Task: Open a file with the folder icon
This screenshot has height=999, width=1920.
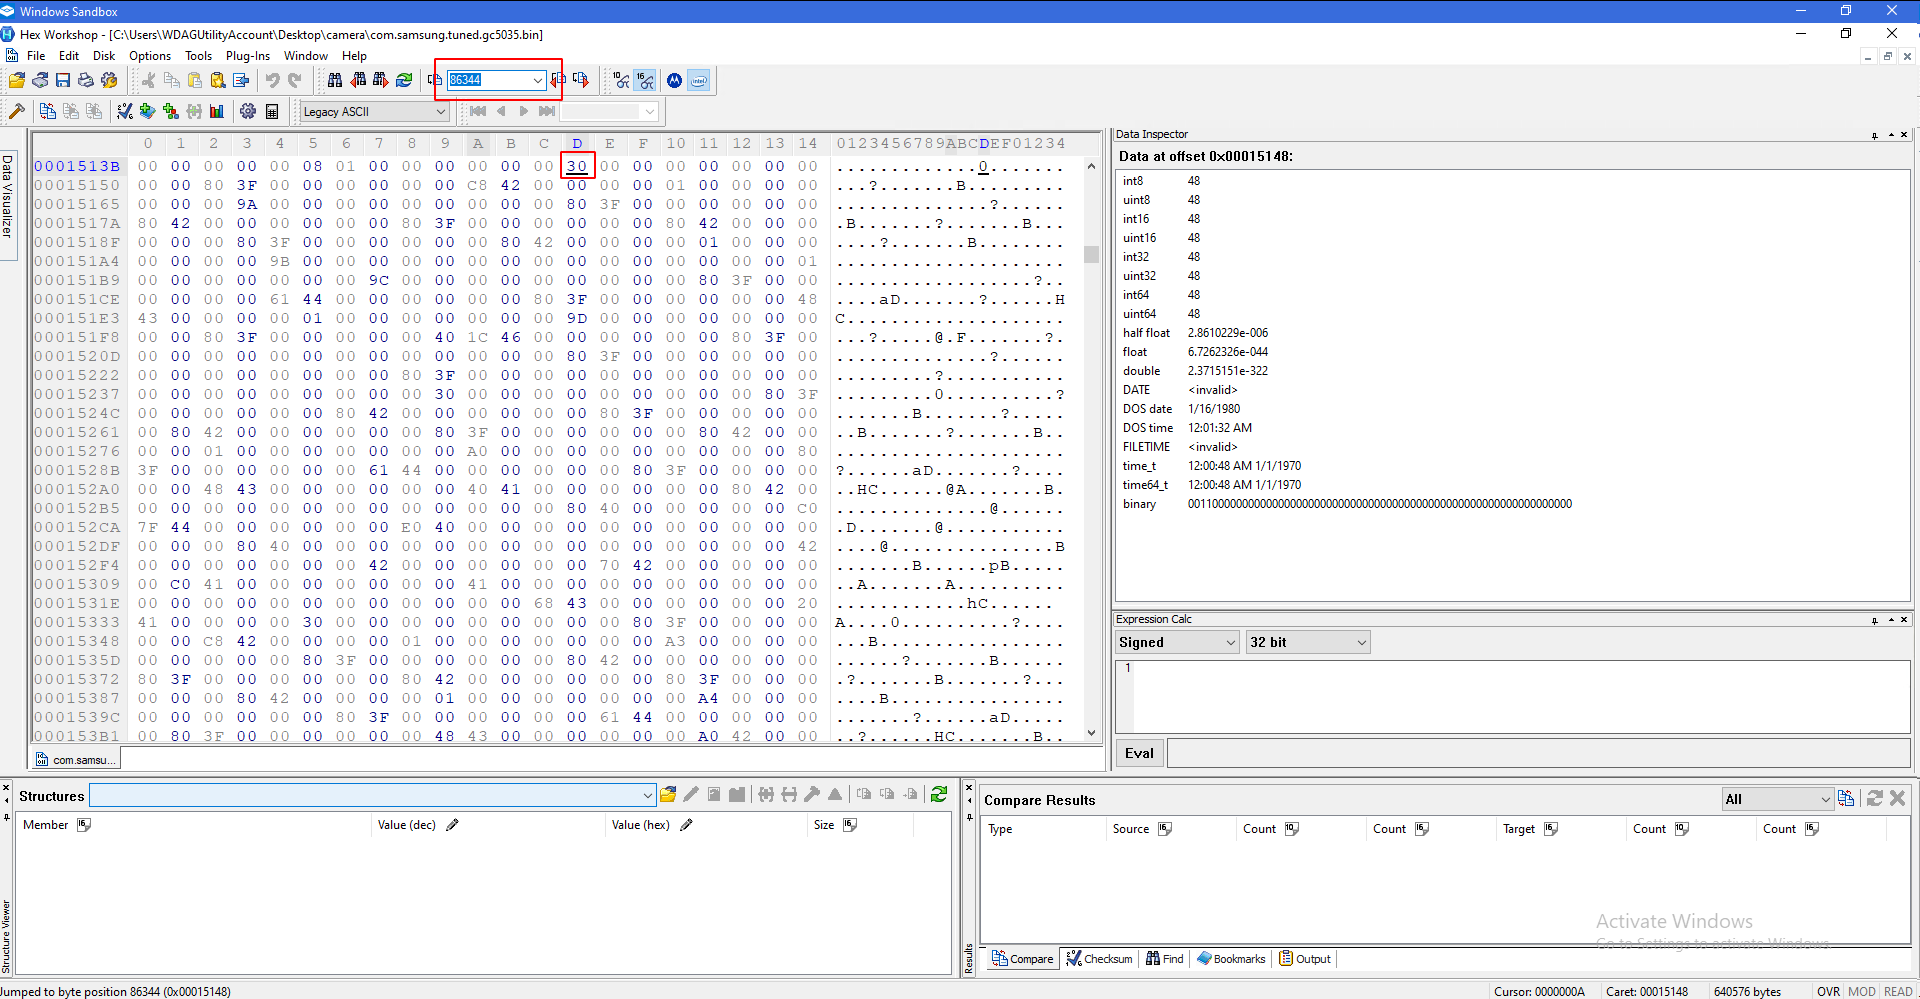Action: point(17,80)
